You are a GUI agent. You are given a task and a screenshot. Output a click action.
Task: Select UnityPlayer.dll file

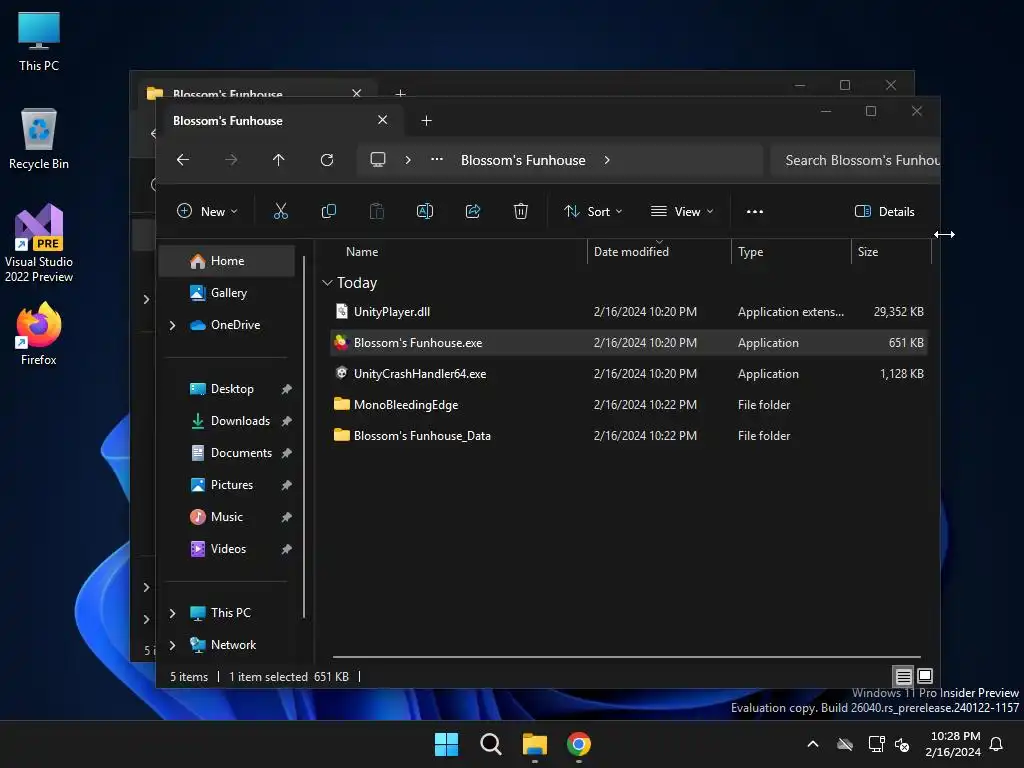628,312
